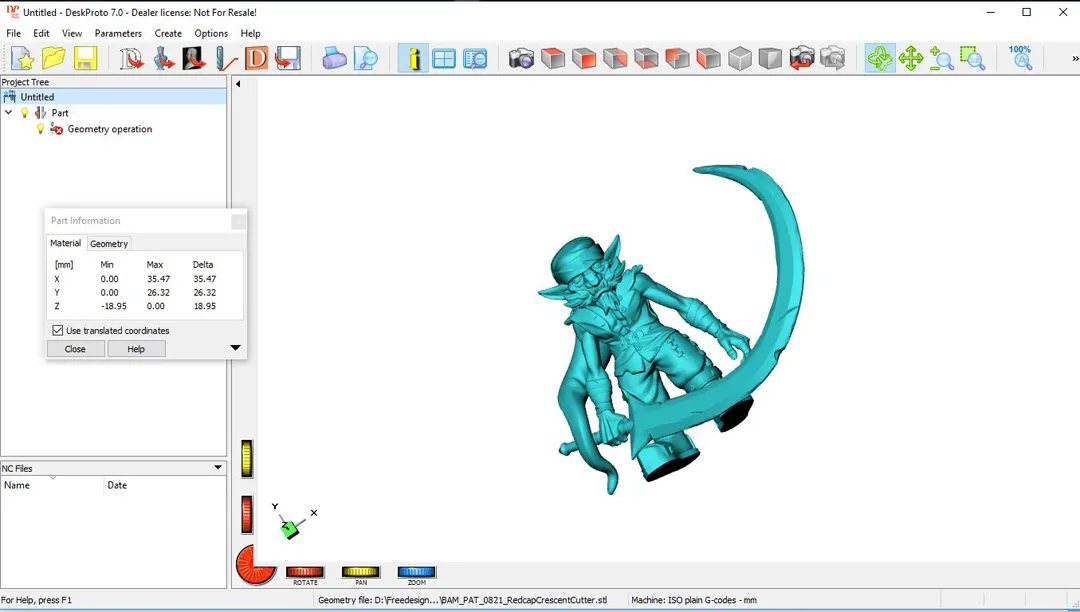Click the Print Preview magnifier icon
The height and width of the screenshot is (612, 1080).
click(366, 59)
